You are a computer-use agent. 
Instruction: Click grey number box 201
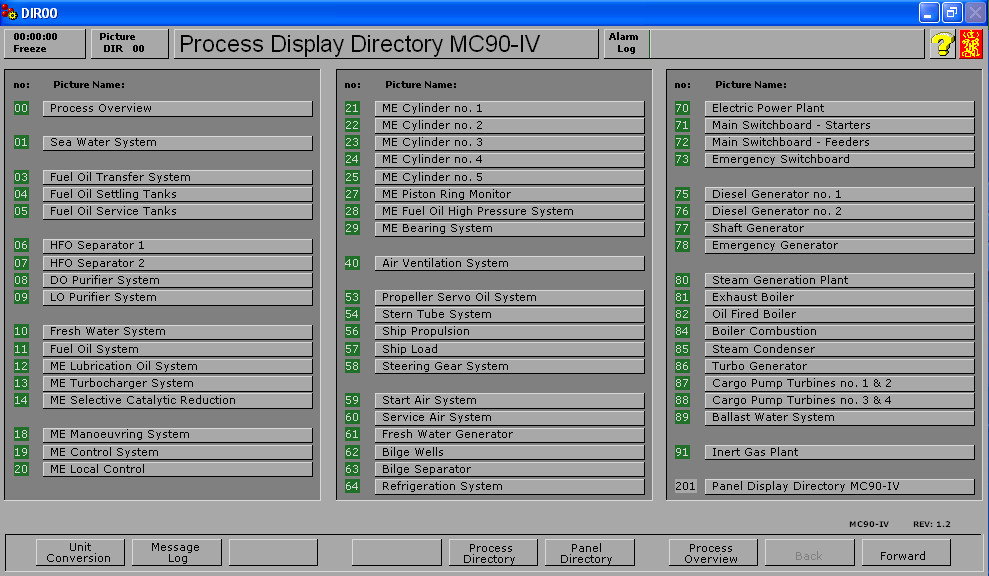pyautogui.click(x=684, y=487)
